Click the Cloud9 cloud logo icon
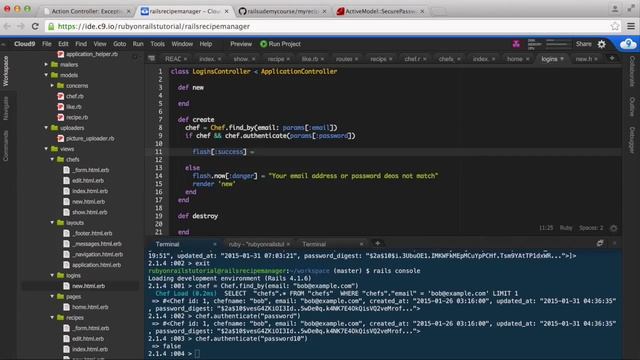This screenshot has height=360, width=640. point(628,44)
